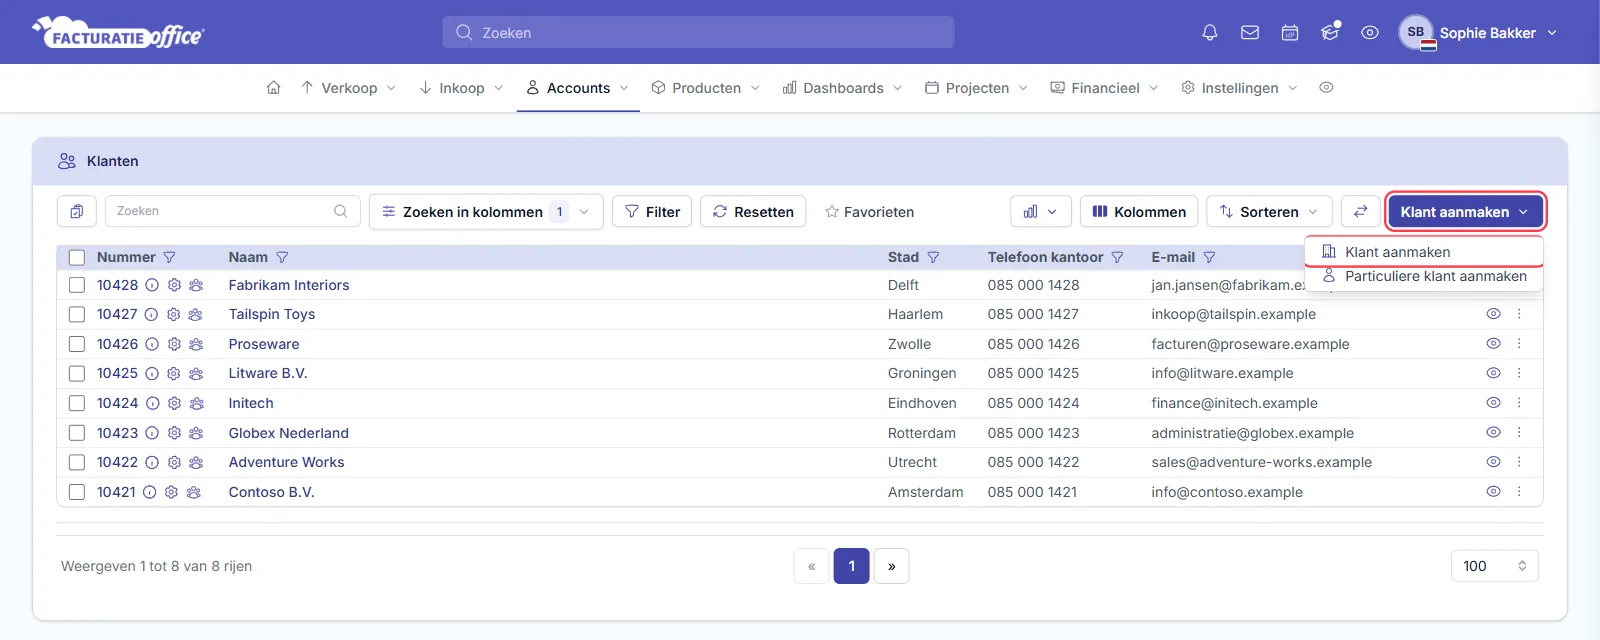Open the gear icon for customer 10427
The width and height of the screenshot is (1600, 640).
pos(173,314)
